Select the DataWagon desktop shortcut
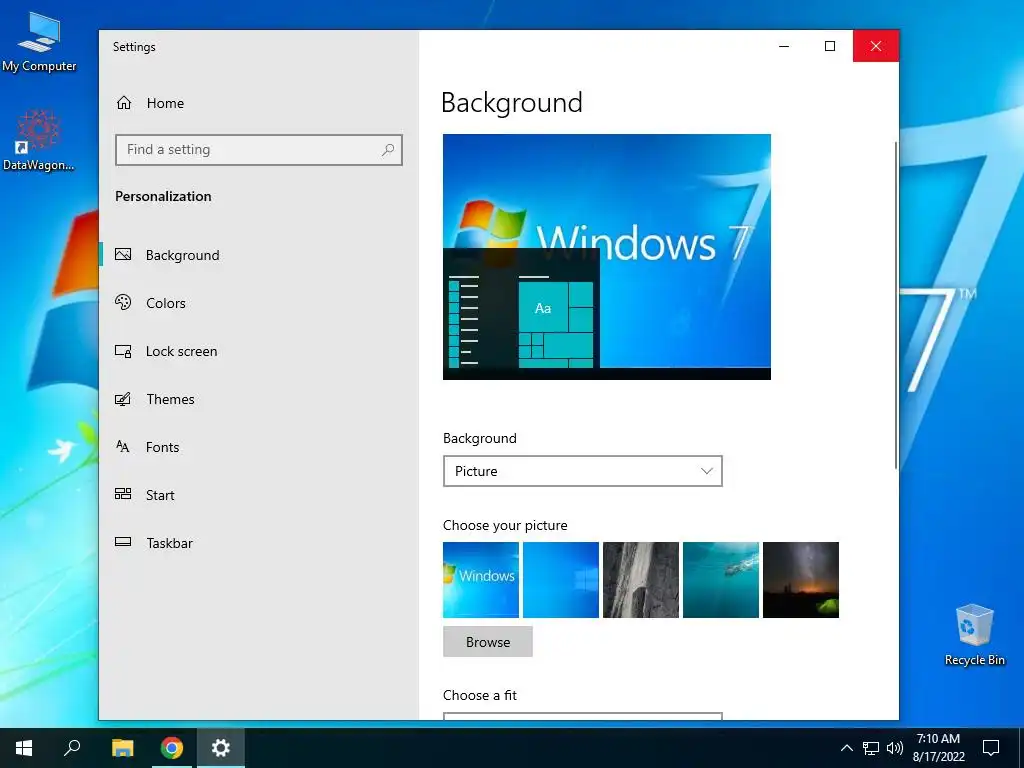The image size is (1024, 768). point(39,140)
